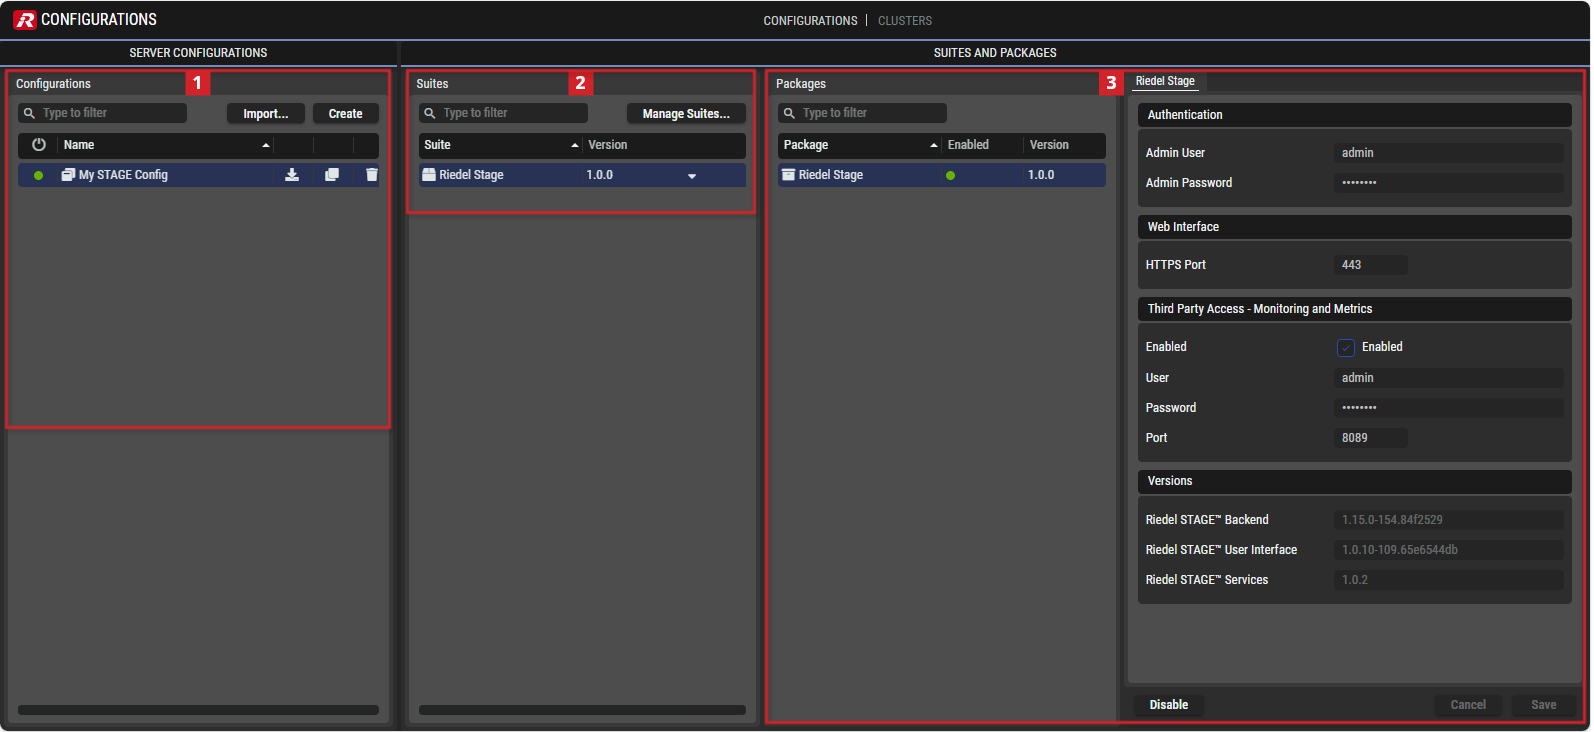The height and width of the screenshot is (732, 1594).
Task: Edit the Admin User field
Action: [1449, 153]
